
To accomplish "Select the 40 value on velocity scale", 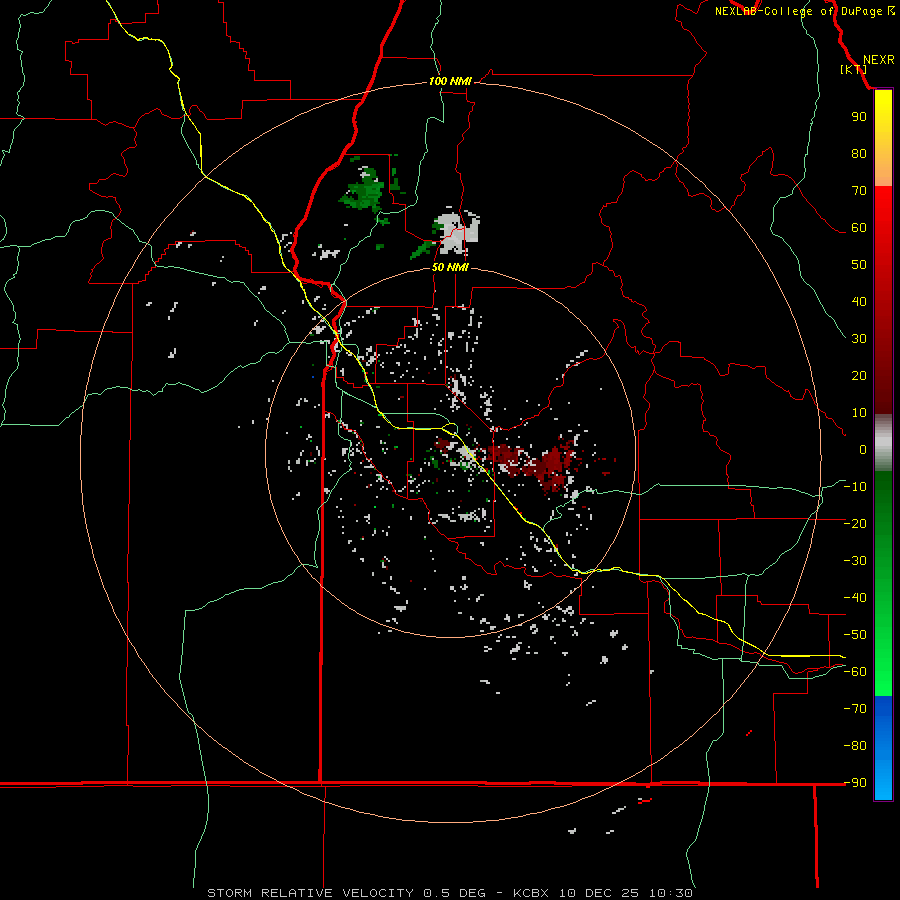I will tap(859, 302).
